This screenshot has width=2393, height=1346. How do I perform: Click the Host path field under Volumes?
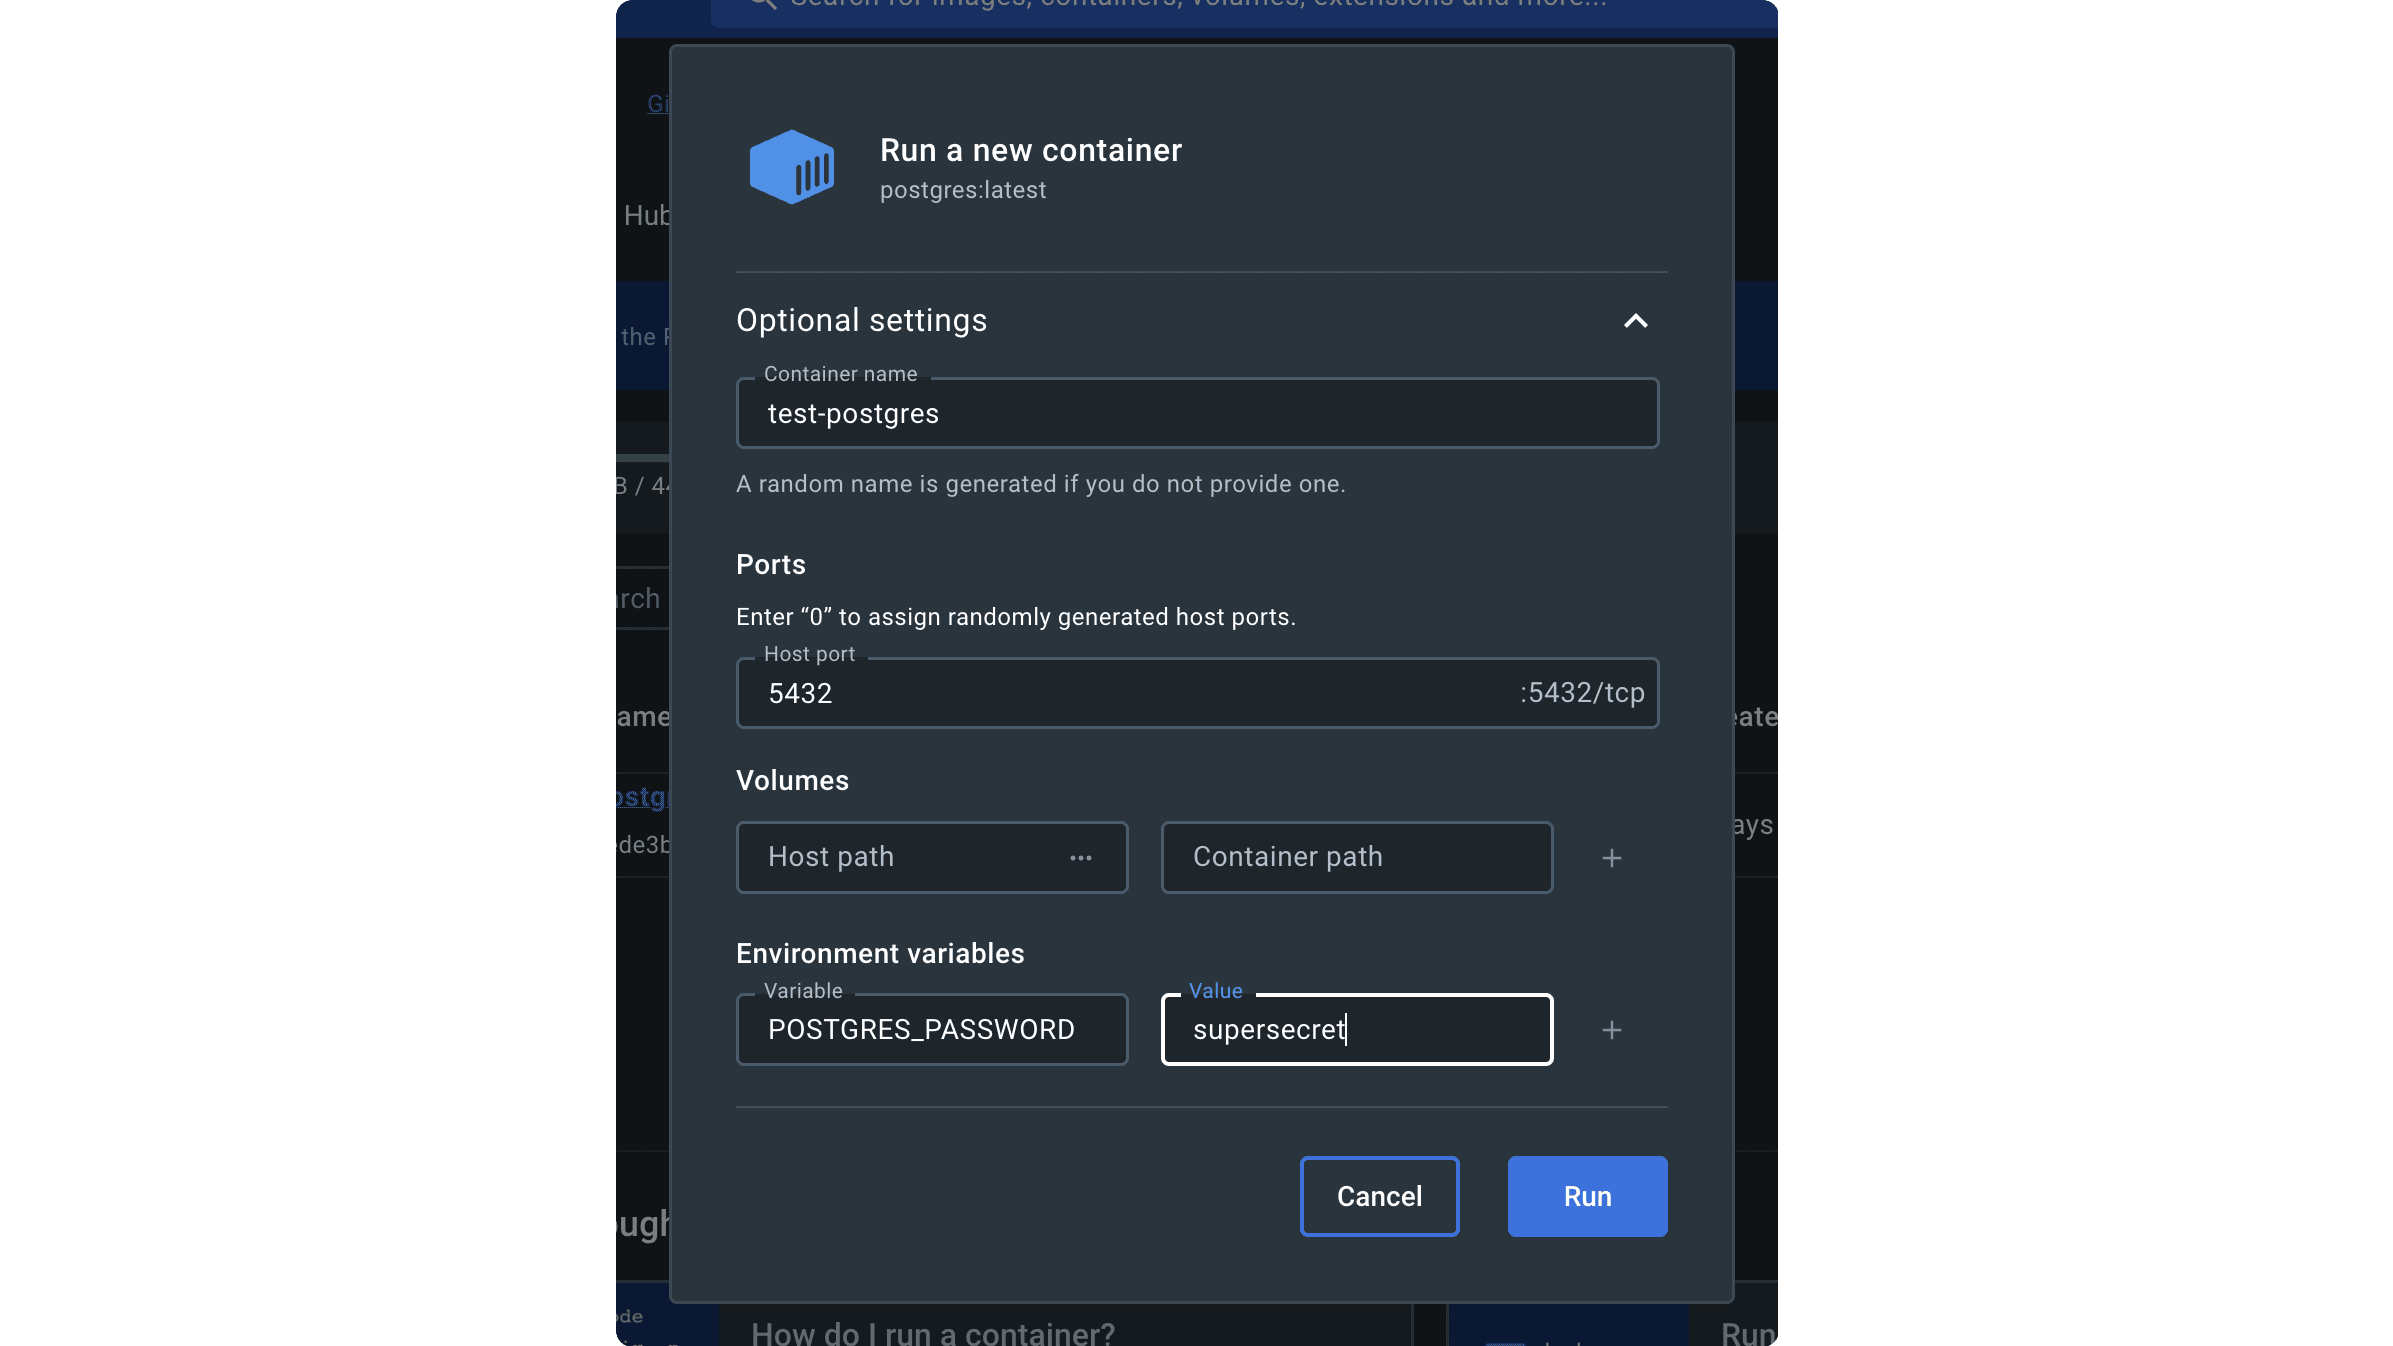coord(900,857)
